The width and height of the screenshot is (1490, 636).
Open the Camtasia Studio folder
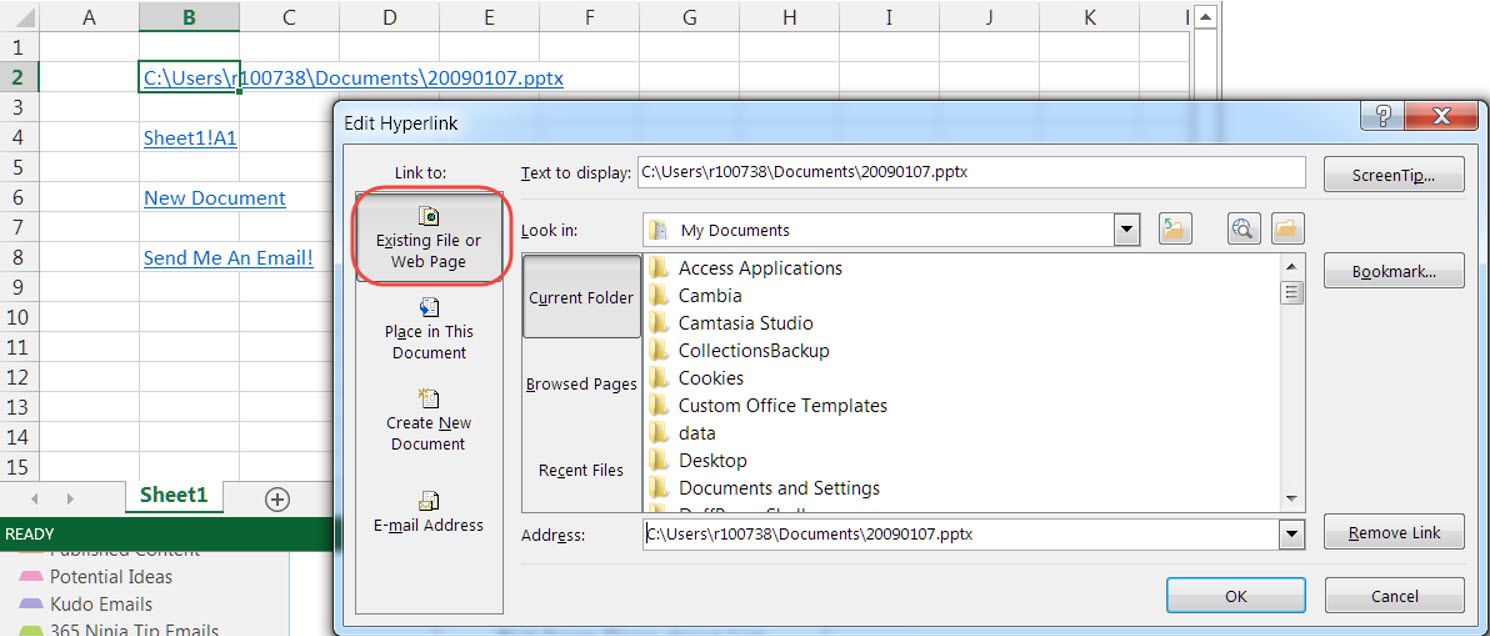pyautogui.click(x=745, y=323)
